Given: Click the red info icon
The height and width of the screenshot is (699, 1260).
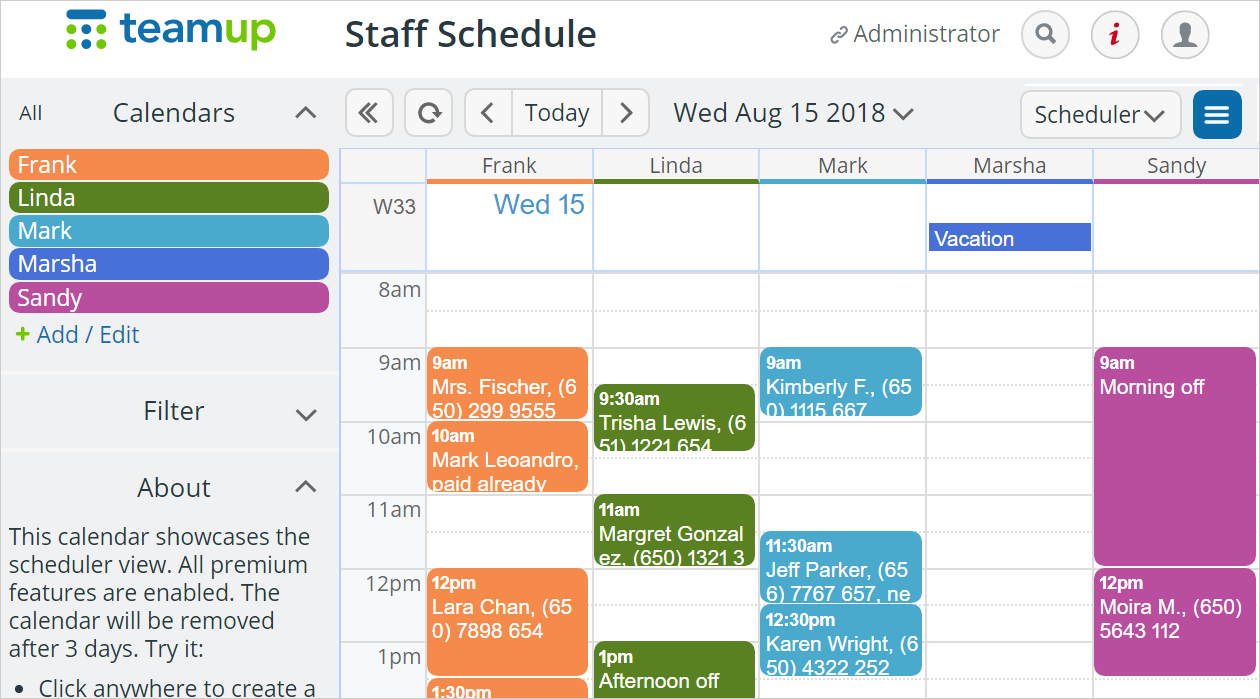Looking at the screenshot, I should click(x=1115, y=35).
